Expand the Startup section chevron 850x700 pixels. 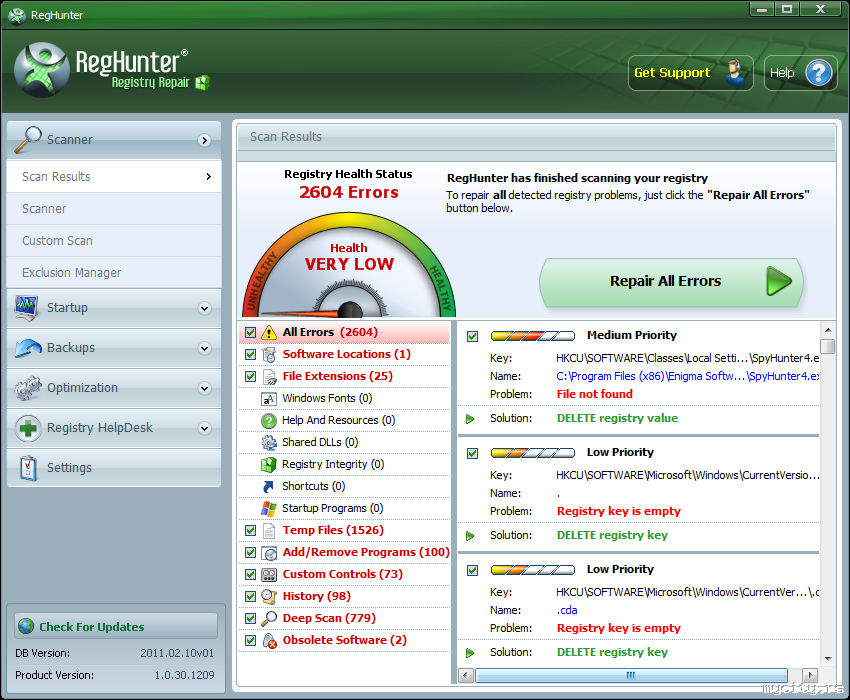click(x=204, y=309)
